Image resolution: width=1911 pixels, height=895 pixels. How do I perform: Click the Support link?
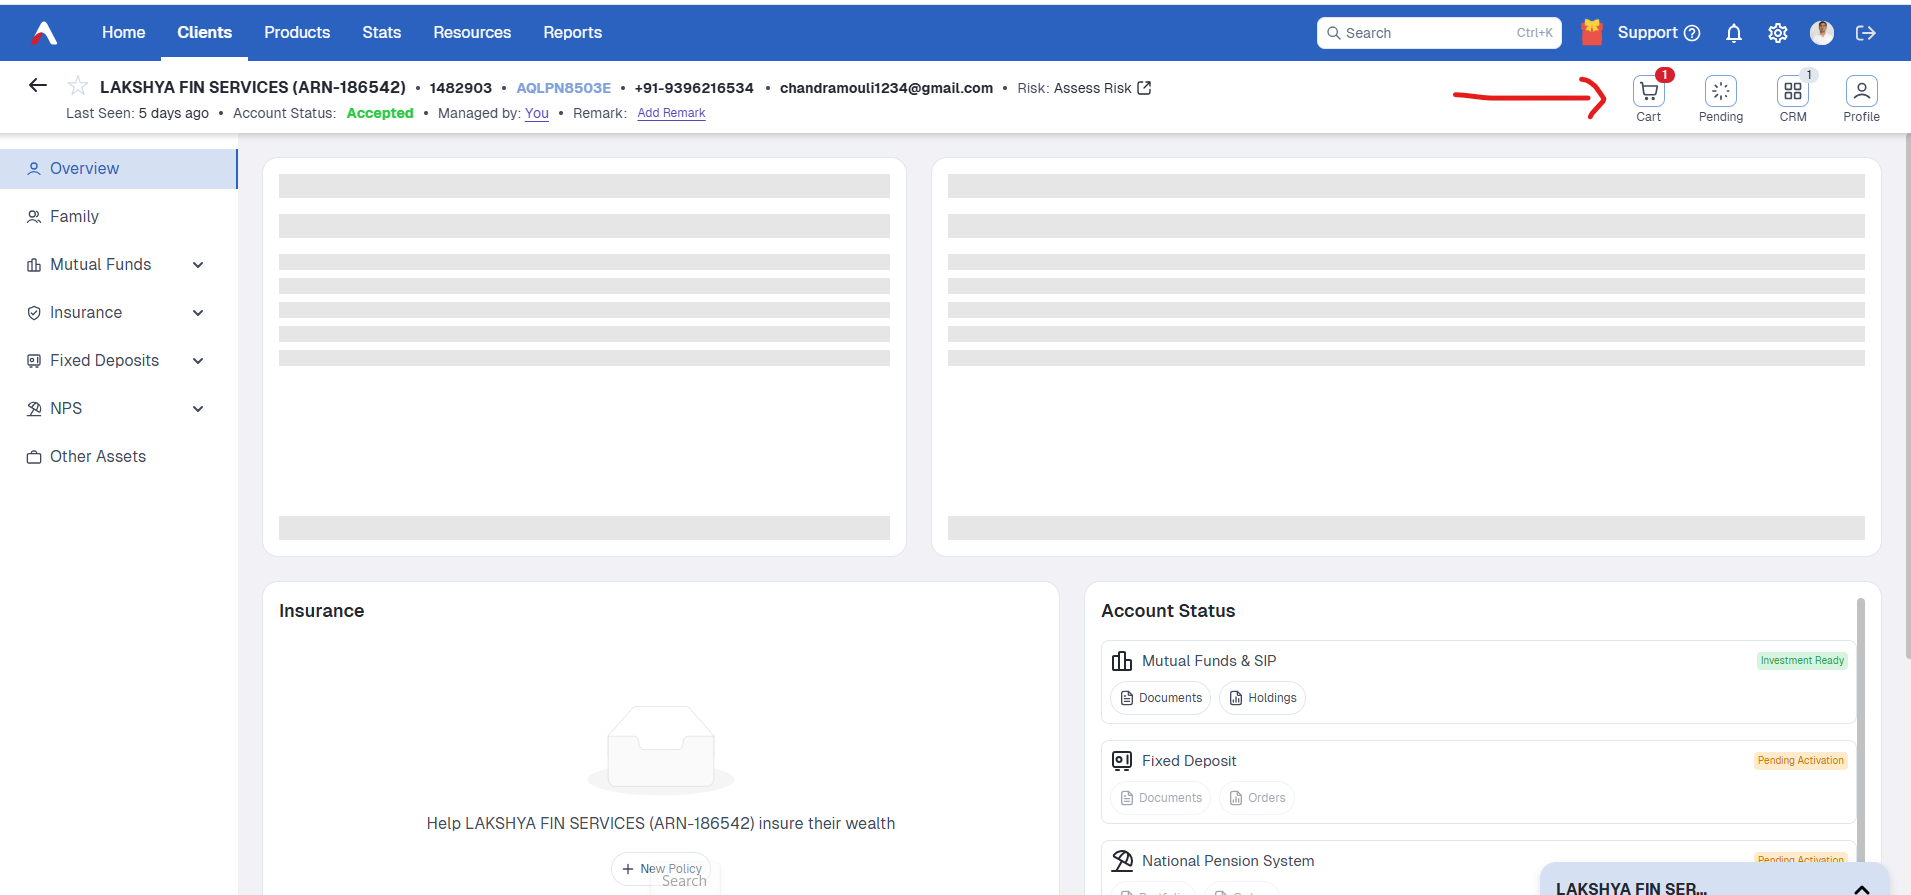(1647, 33)
